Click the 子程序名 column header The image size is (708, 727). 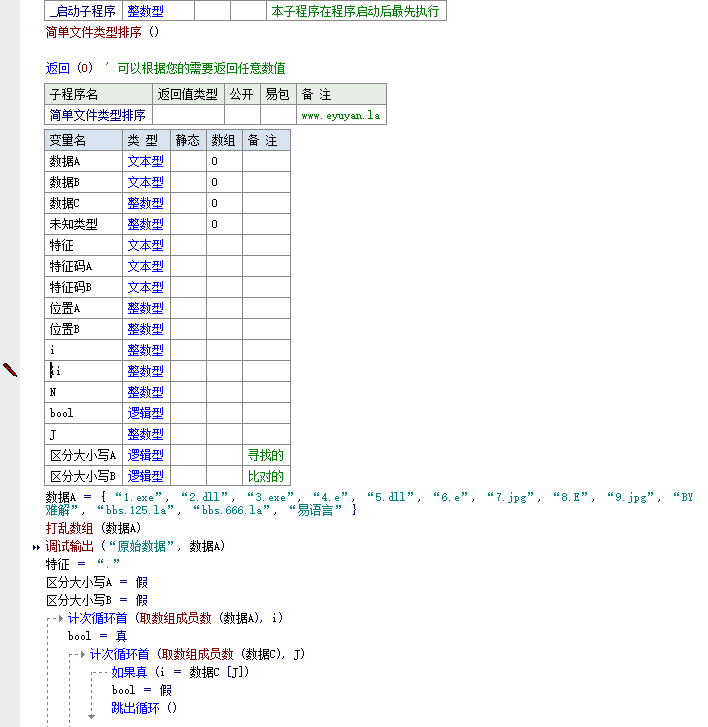pyautogui.click(x=98, y=94)
